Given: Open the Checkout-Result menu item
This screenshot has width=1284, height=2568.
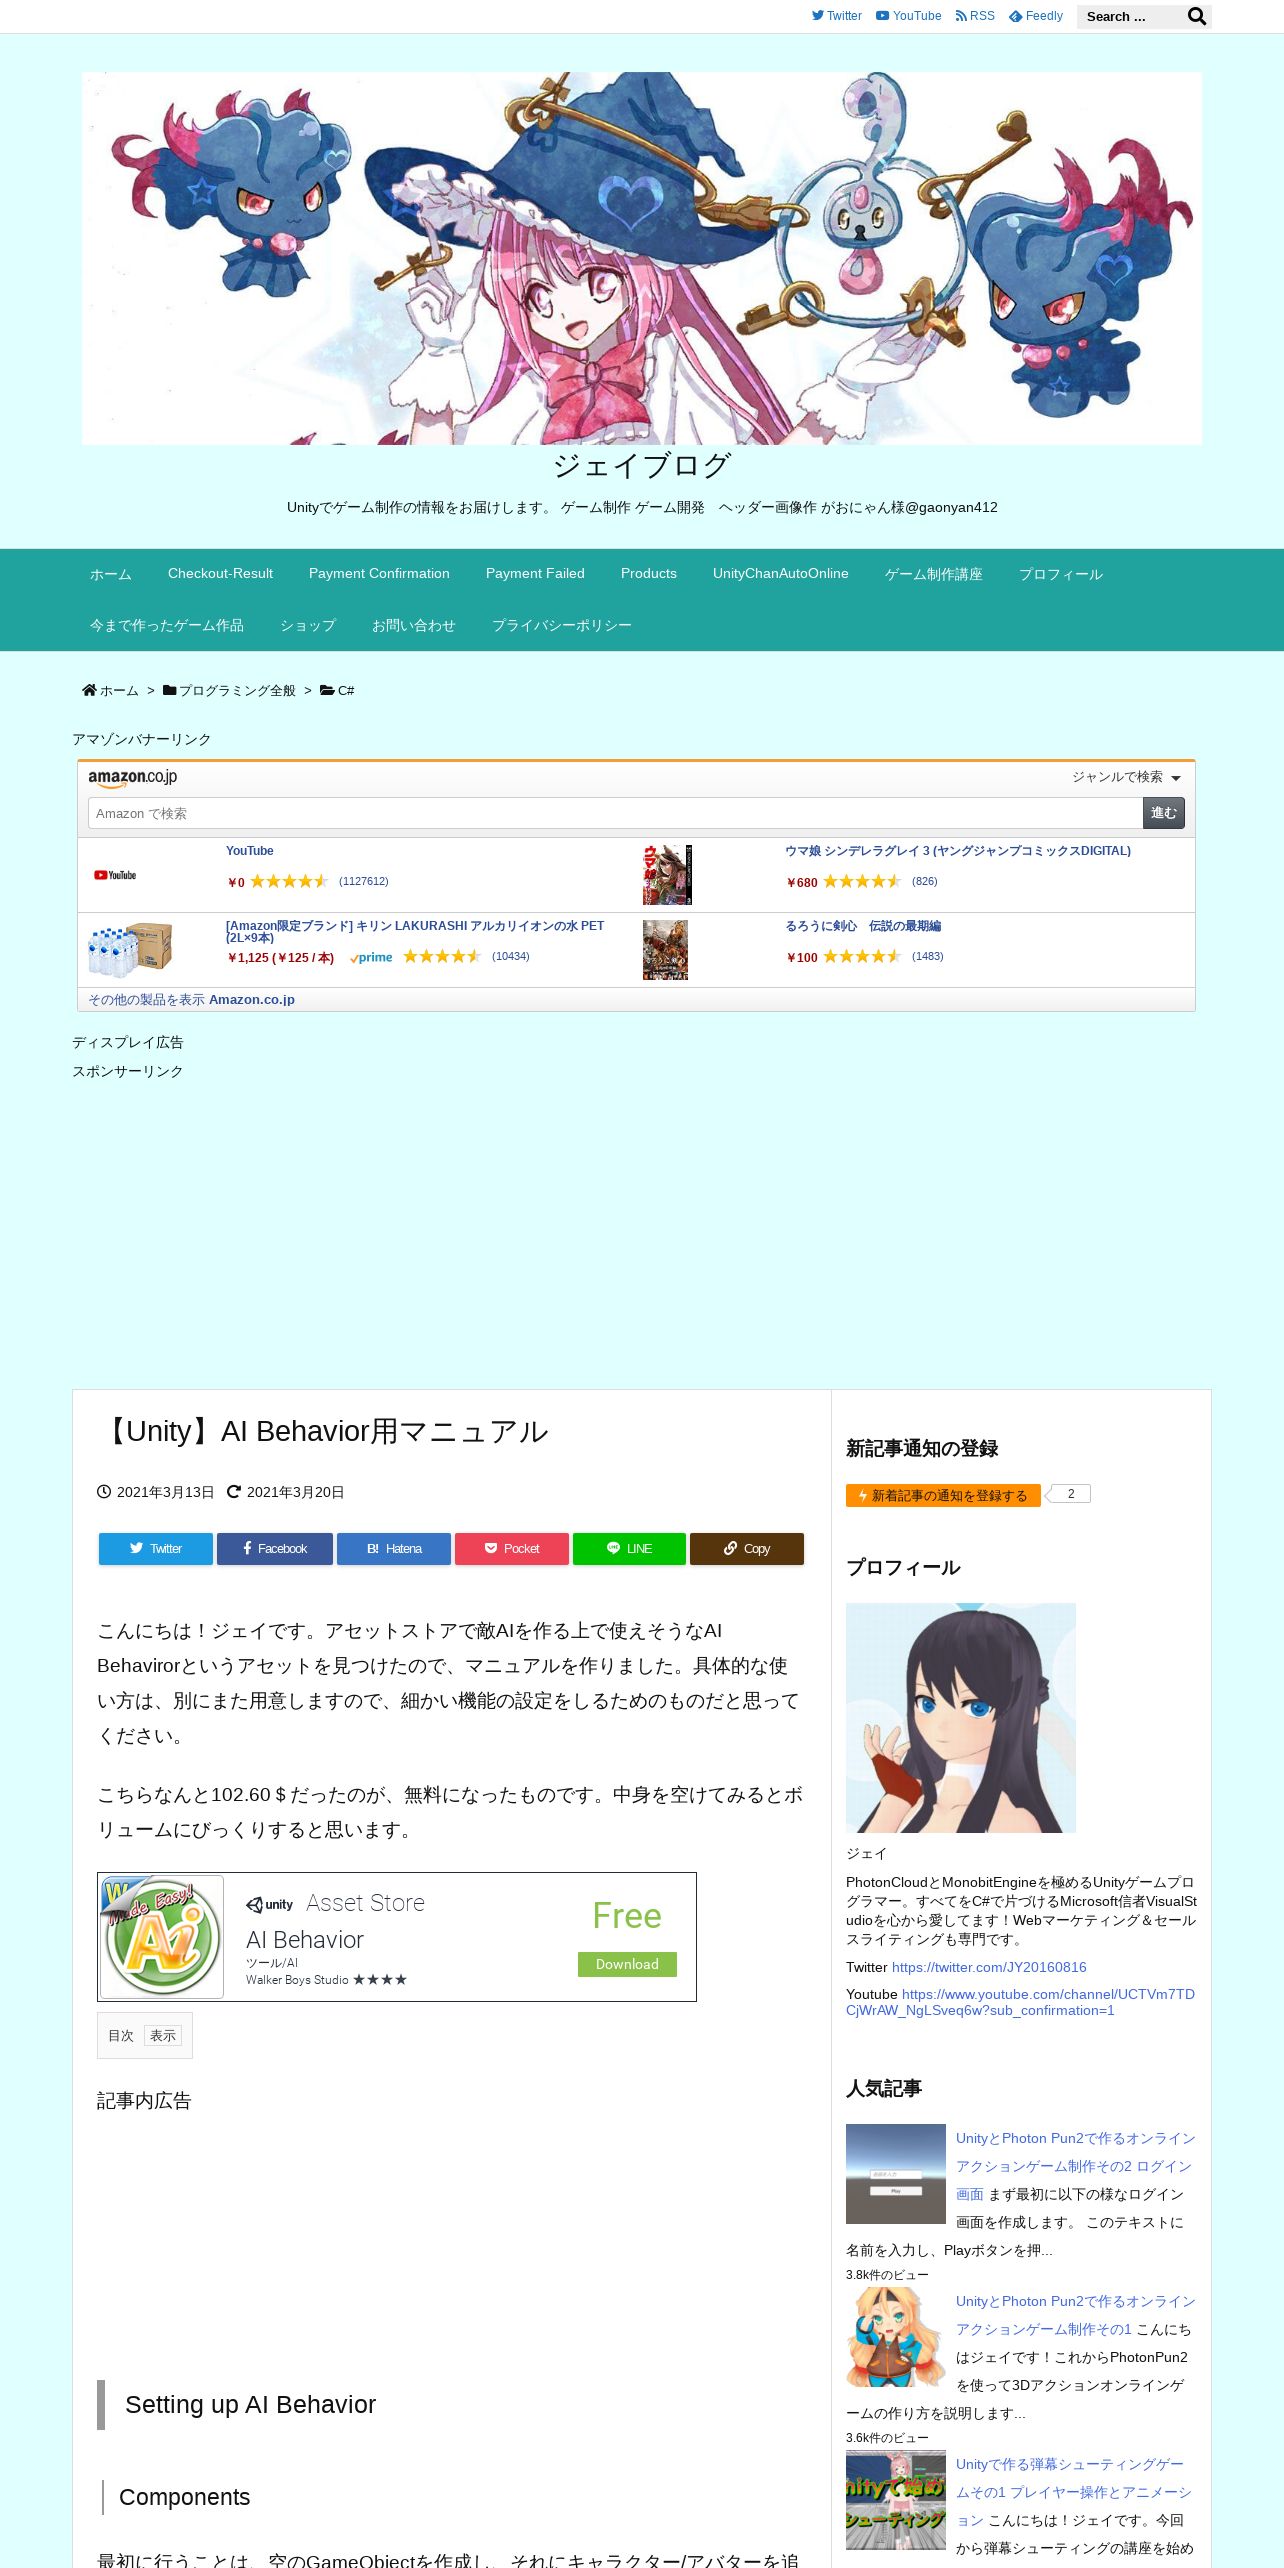Looking at the screenshot, I should pos(220,574).
